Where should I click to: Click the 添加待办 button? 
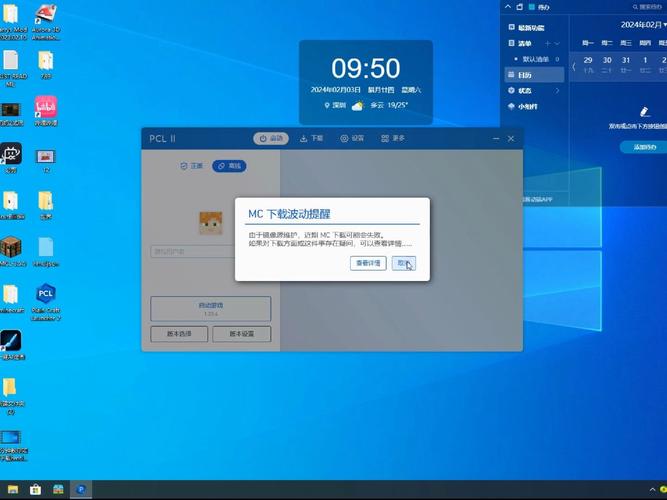click(643, 146)
